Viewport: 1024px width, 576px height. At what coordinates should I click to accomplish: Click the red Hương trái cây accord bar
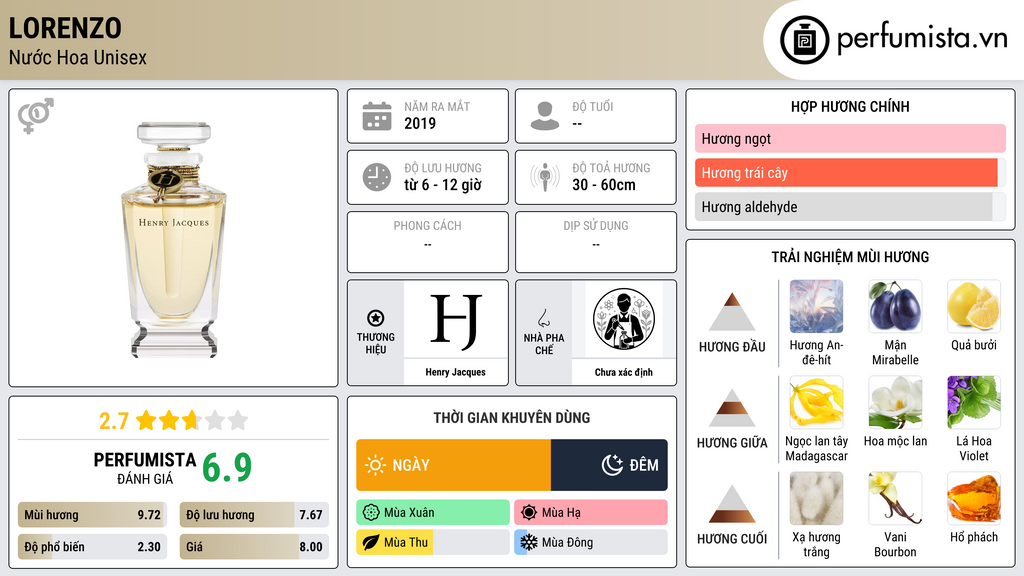[850, 173]
